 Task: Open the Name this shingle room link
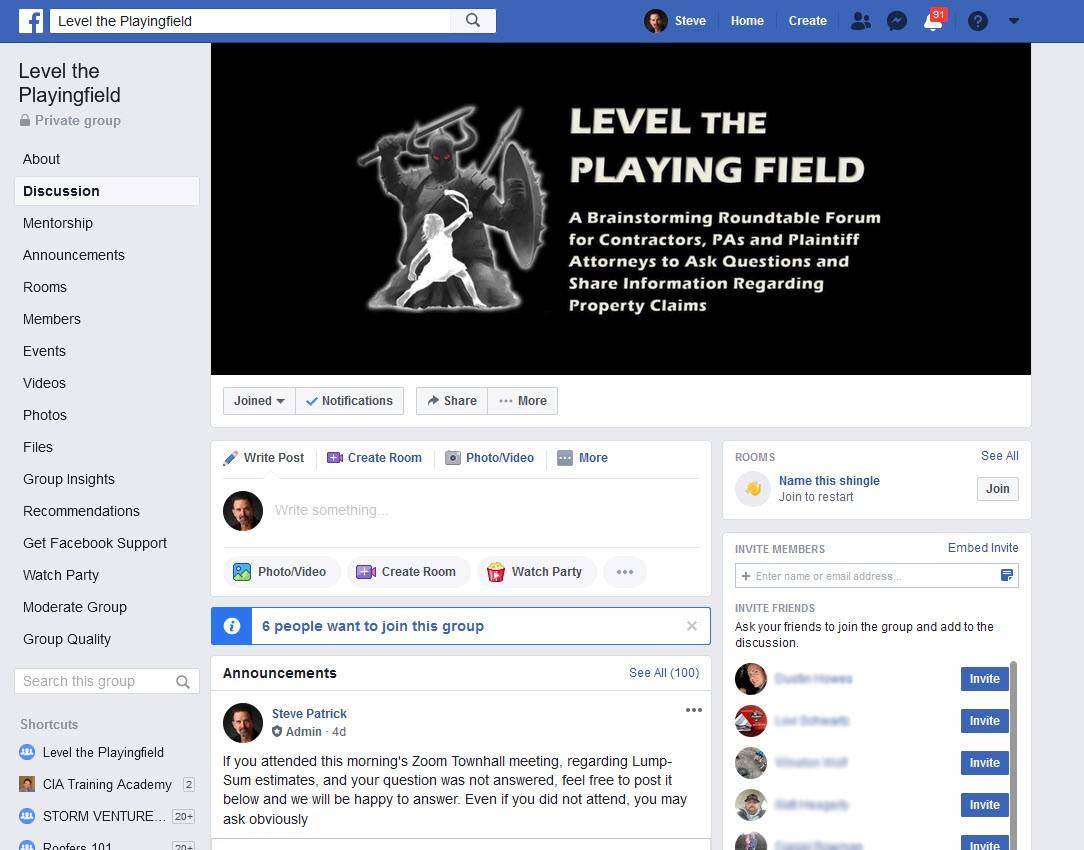pos(829,480)
